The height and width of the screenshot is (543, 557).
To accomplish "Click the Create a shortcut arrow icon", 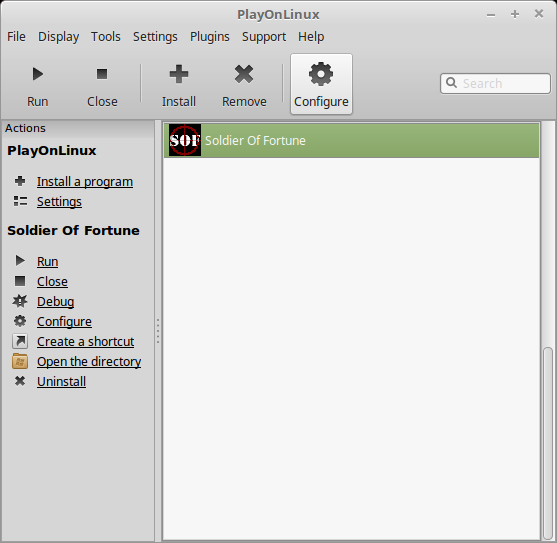I will [20, 341].
